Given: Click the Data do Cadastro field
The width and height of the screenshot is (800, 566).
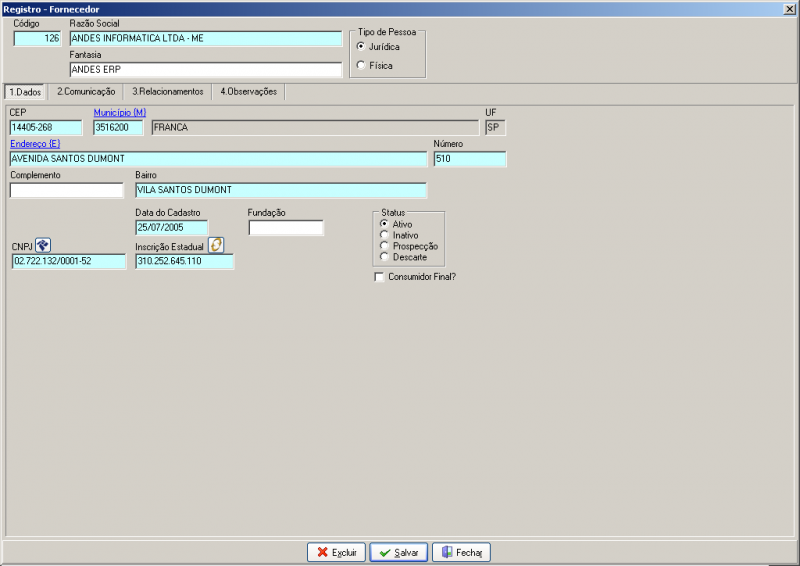Looking at the screenshot, I should pyautogui.click(x=171, y=228).
